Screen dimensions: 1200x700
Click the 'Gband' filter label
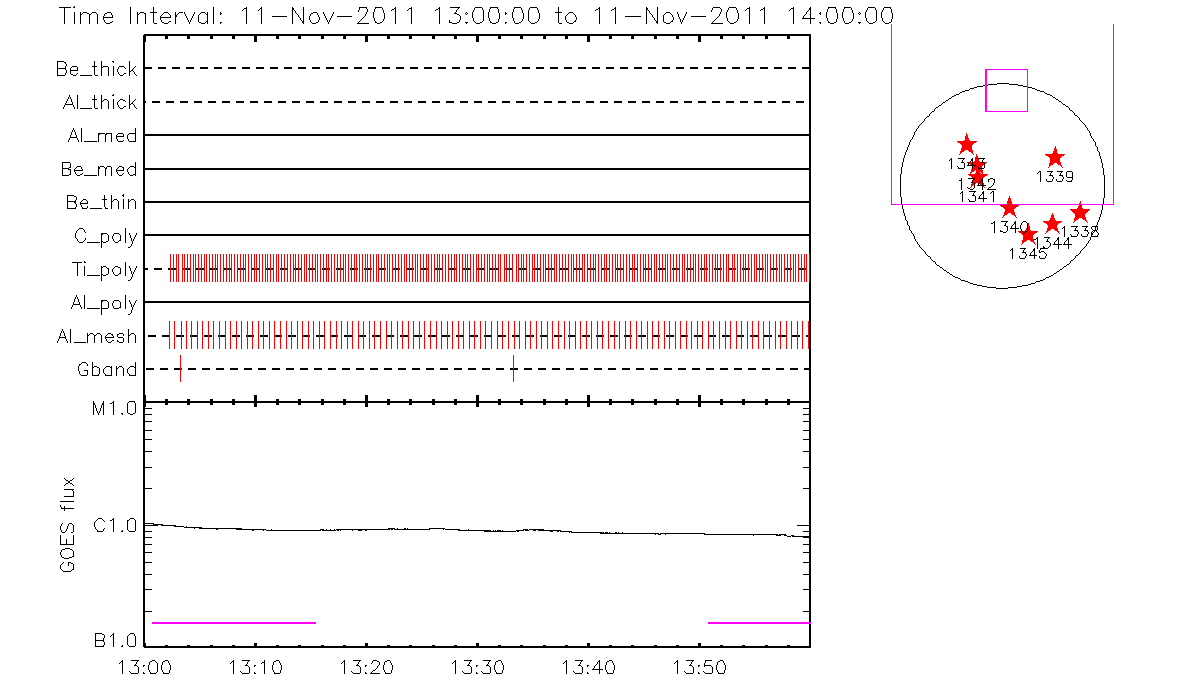click(x=108, y=370)
